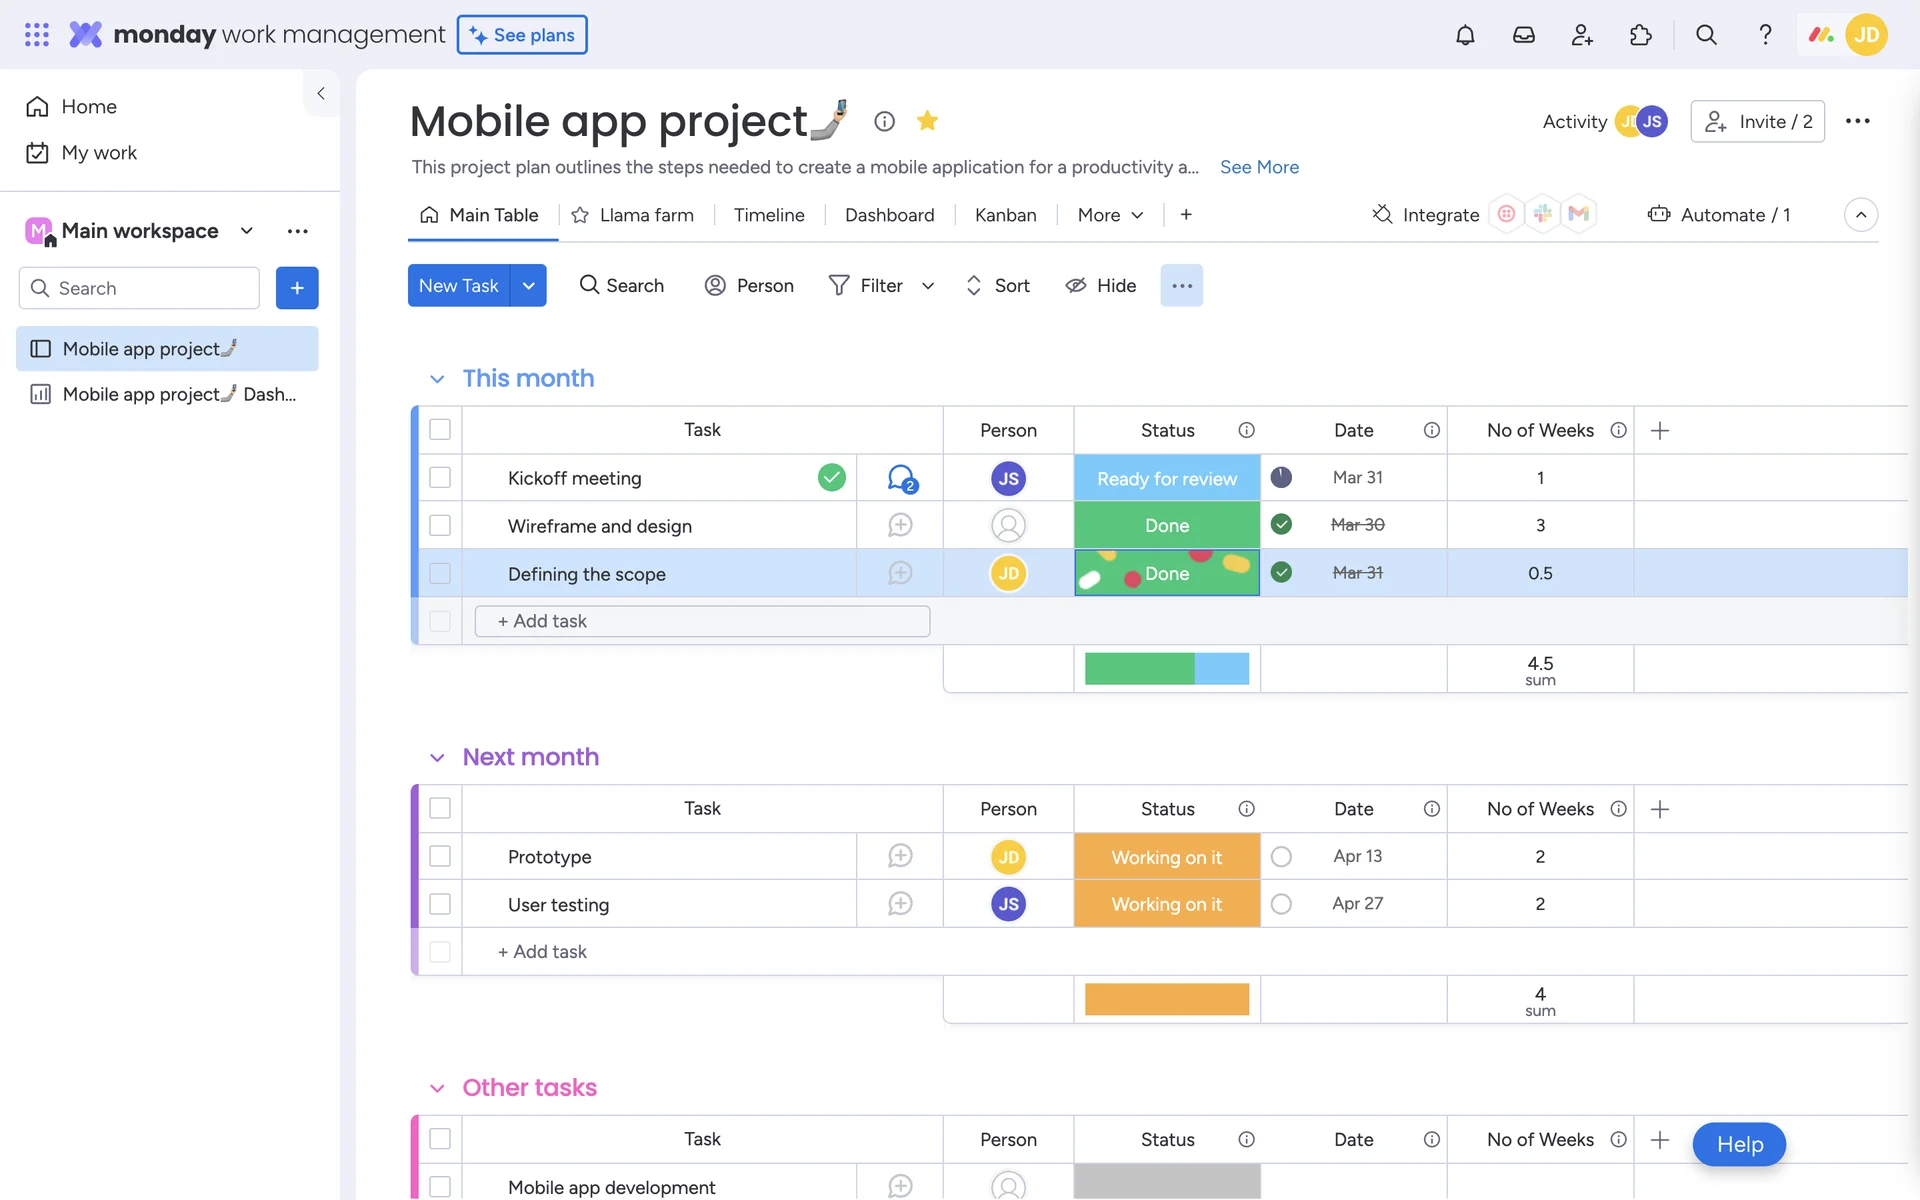
Task: Click the See plans button
Action: point(522,35)
